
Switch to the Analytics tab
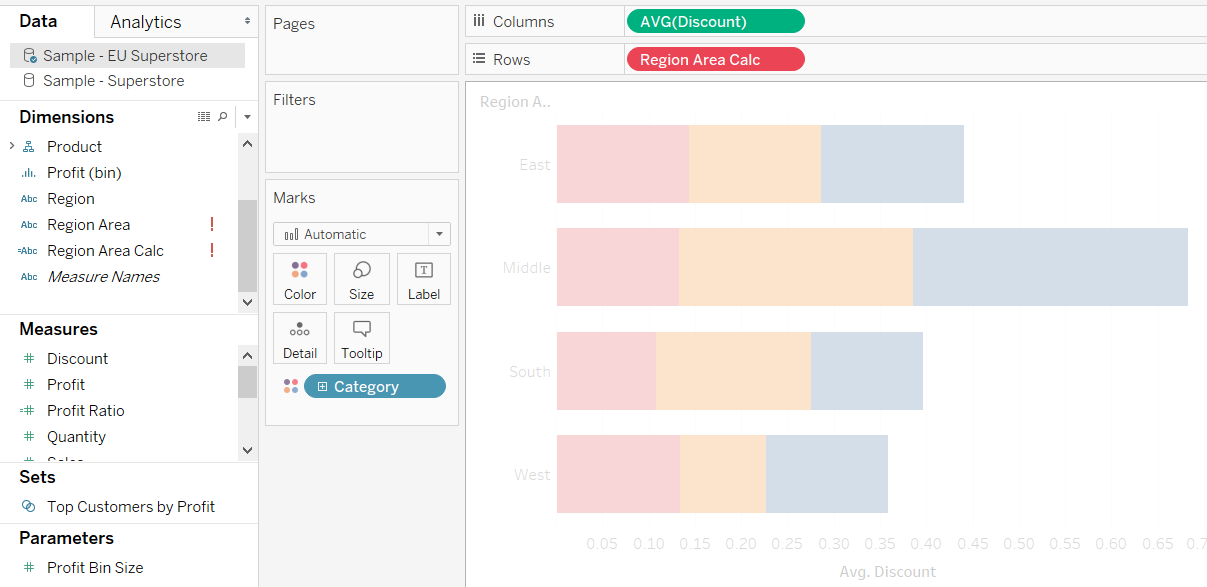point(146,22)
